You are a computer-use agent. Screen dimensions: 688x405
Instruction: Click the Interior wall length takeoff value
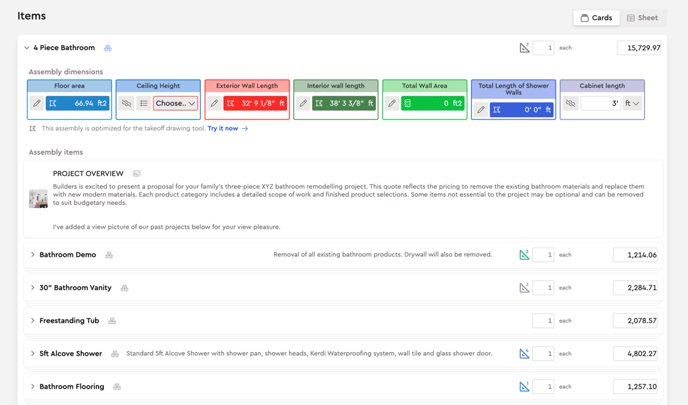pyautogui.click(x=345, y=103)
